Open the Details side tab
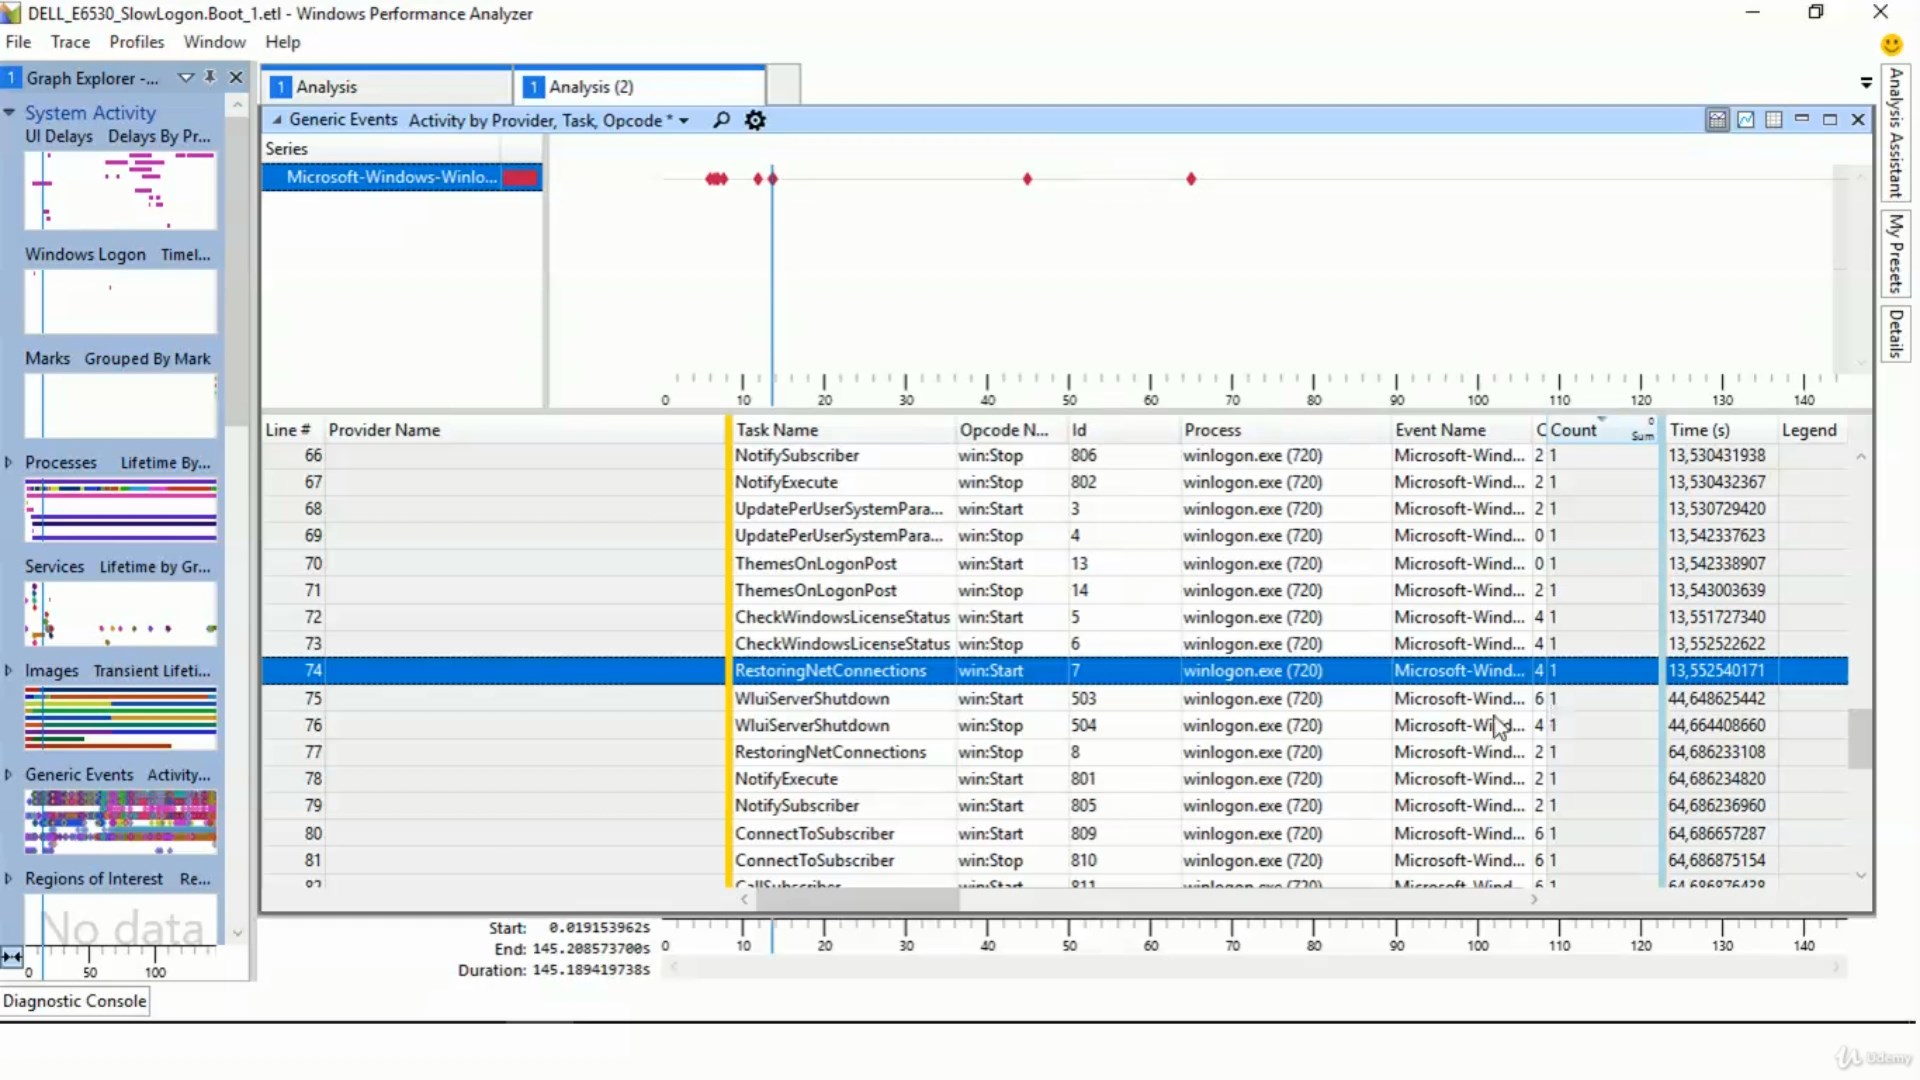 (x=1895, y=333)
